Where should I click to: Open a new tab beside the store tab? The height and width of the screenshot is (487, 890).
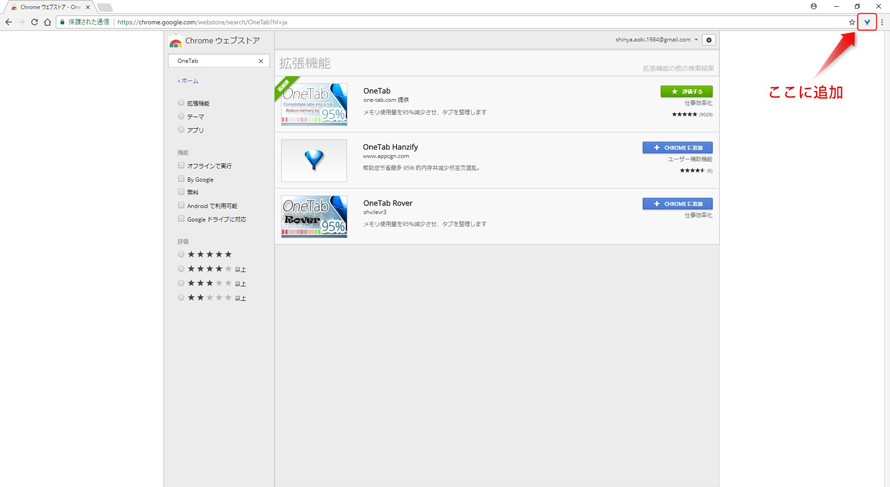click(105, 7)
